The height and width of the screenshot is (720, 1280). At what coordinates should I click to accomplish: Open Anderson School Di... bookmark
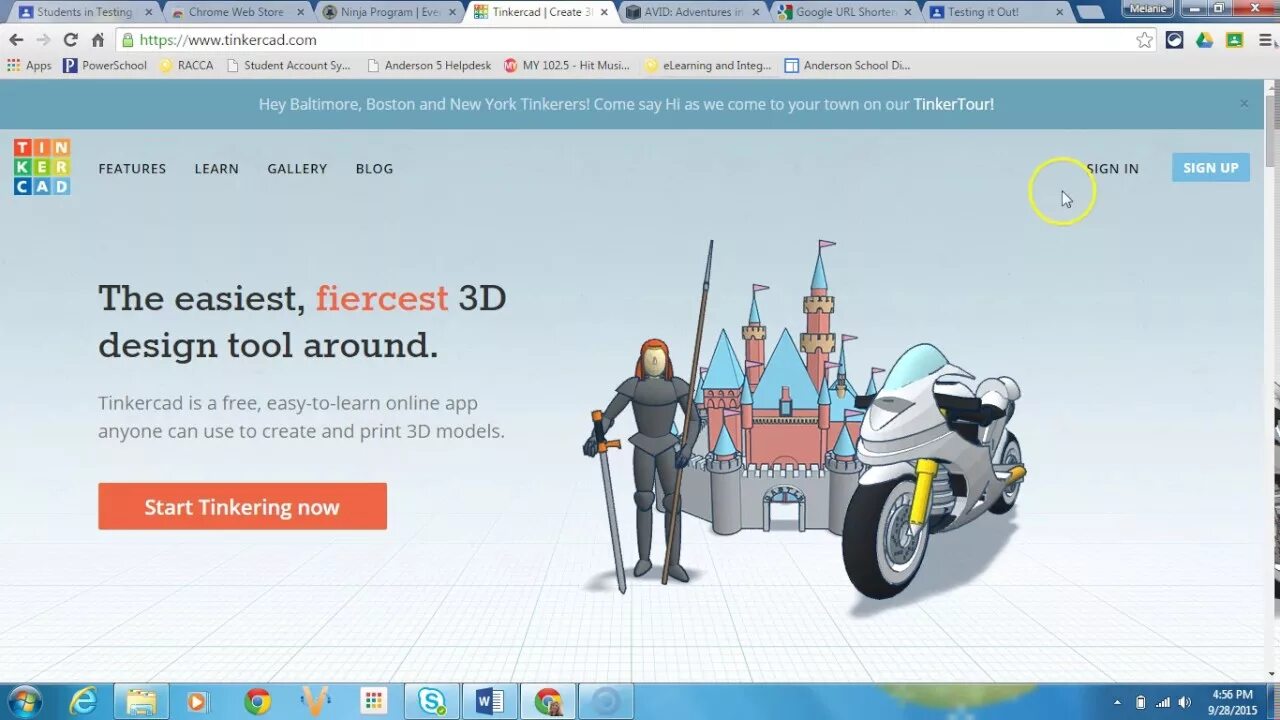pos(848,65)
